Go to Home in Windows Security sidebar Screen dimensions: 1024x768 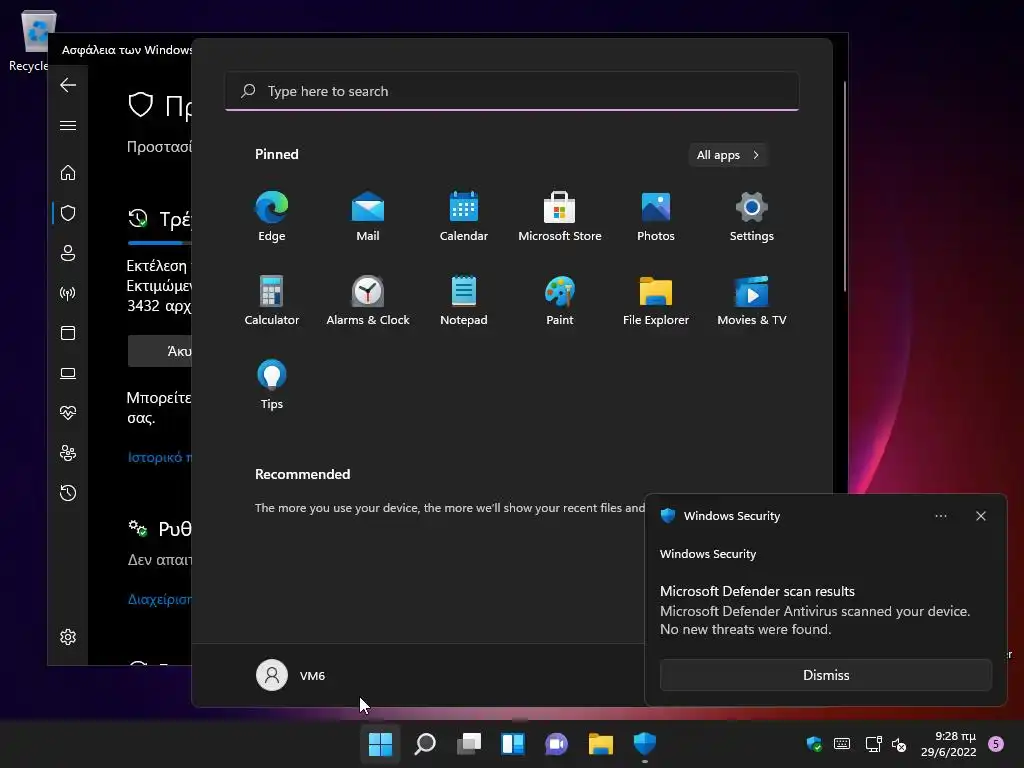(68, 173)
